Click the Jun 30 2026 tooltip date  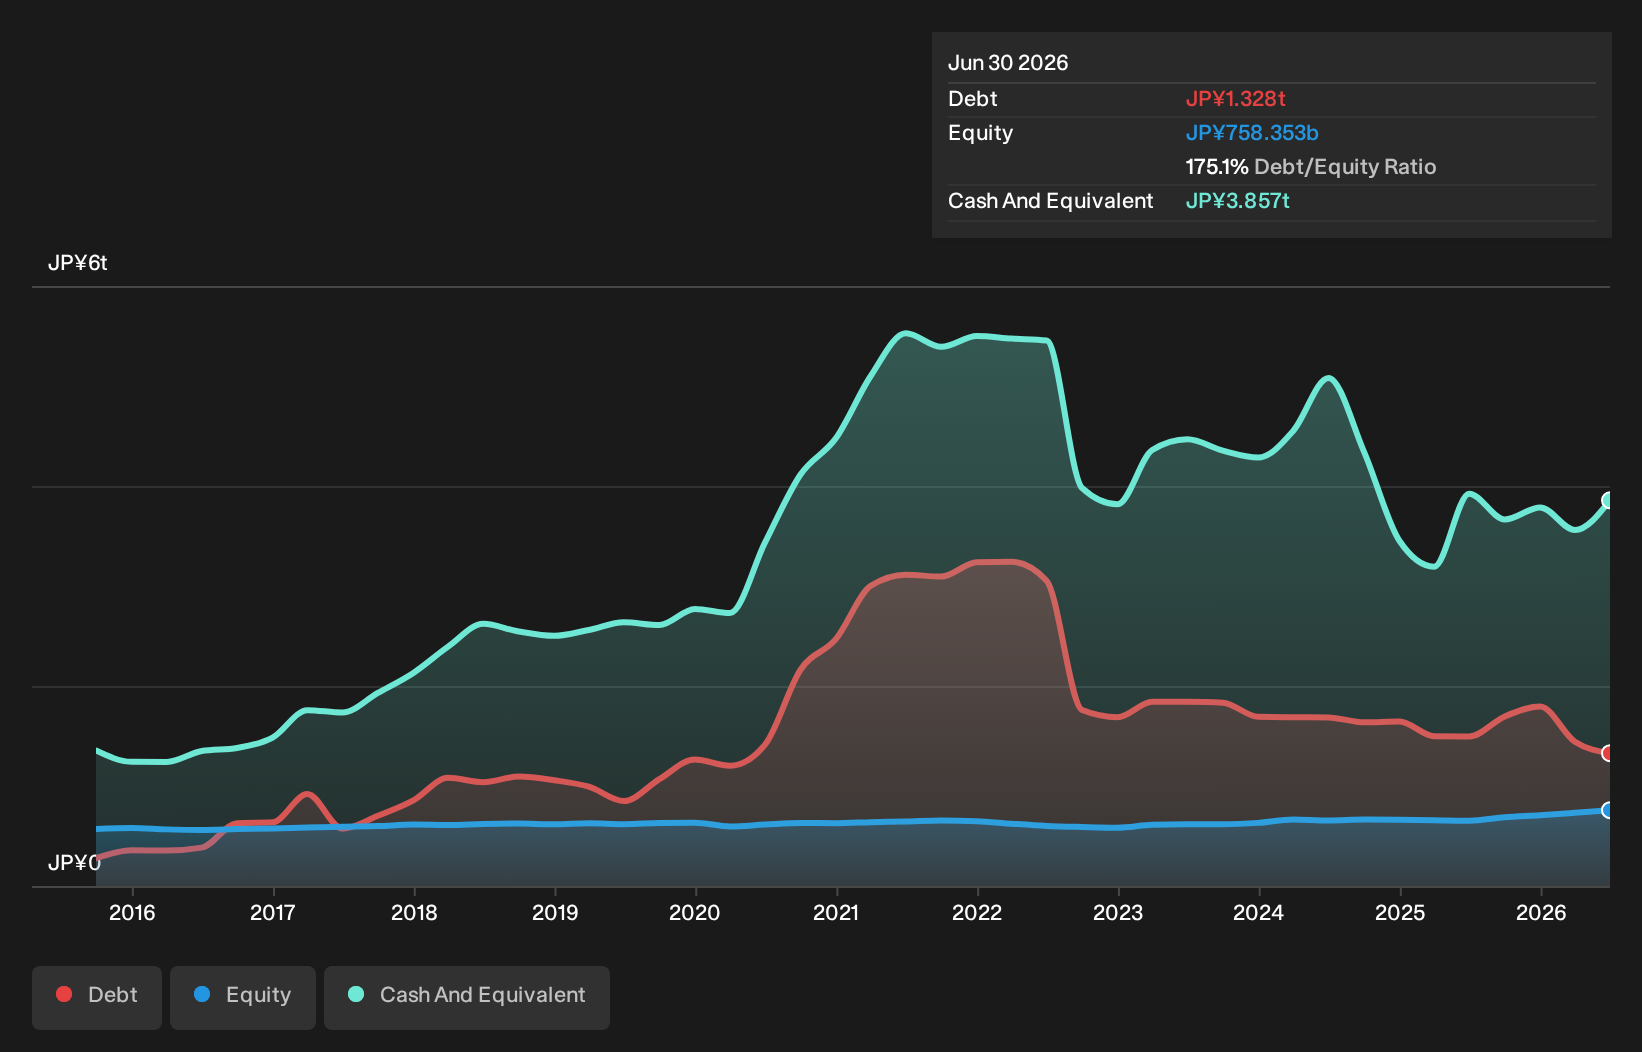1008,63
